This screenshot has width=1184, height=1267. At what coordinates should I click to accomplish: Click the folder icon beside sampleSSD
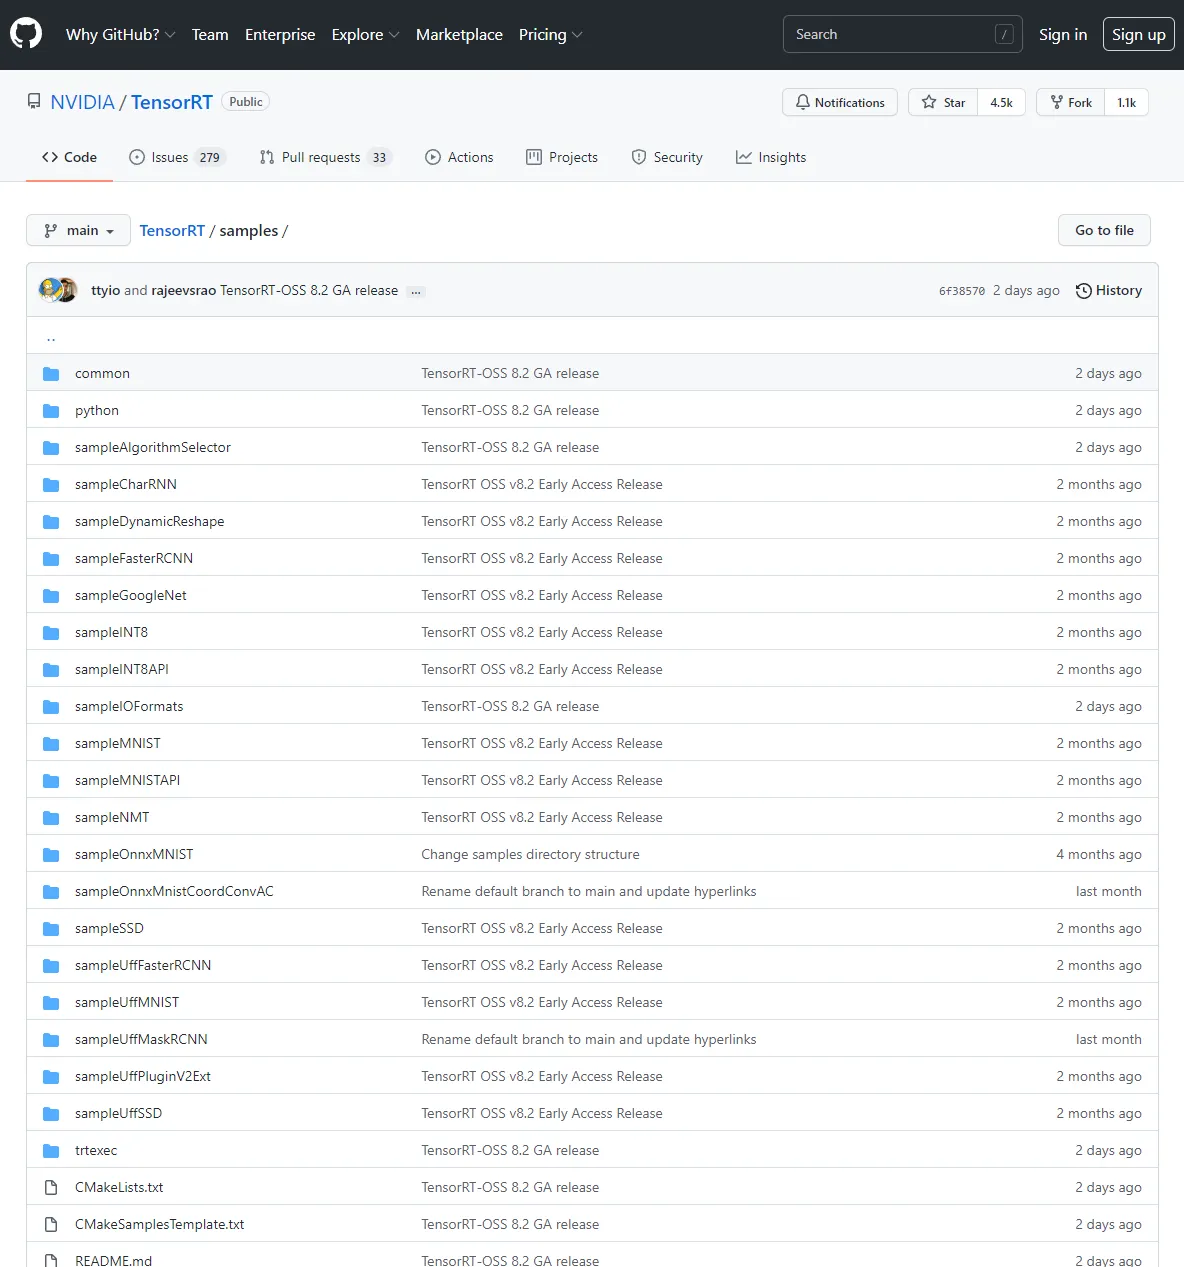point(51,929)
